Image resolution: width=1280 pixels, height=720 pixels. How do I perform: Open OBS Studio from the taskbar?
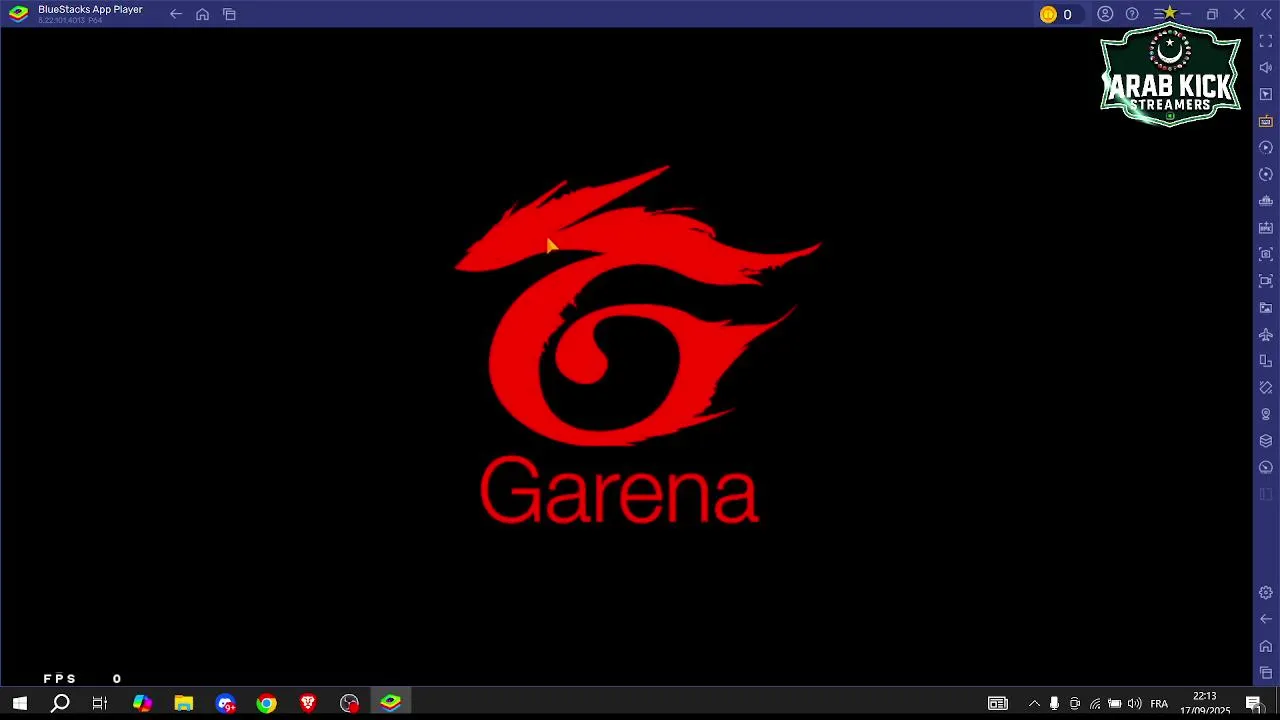349,704
